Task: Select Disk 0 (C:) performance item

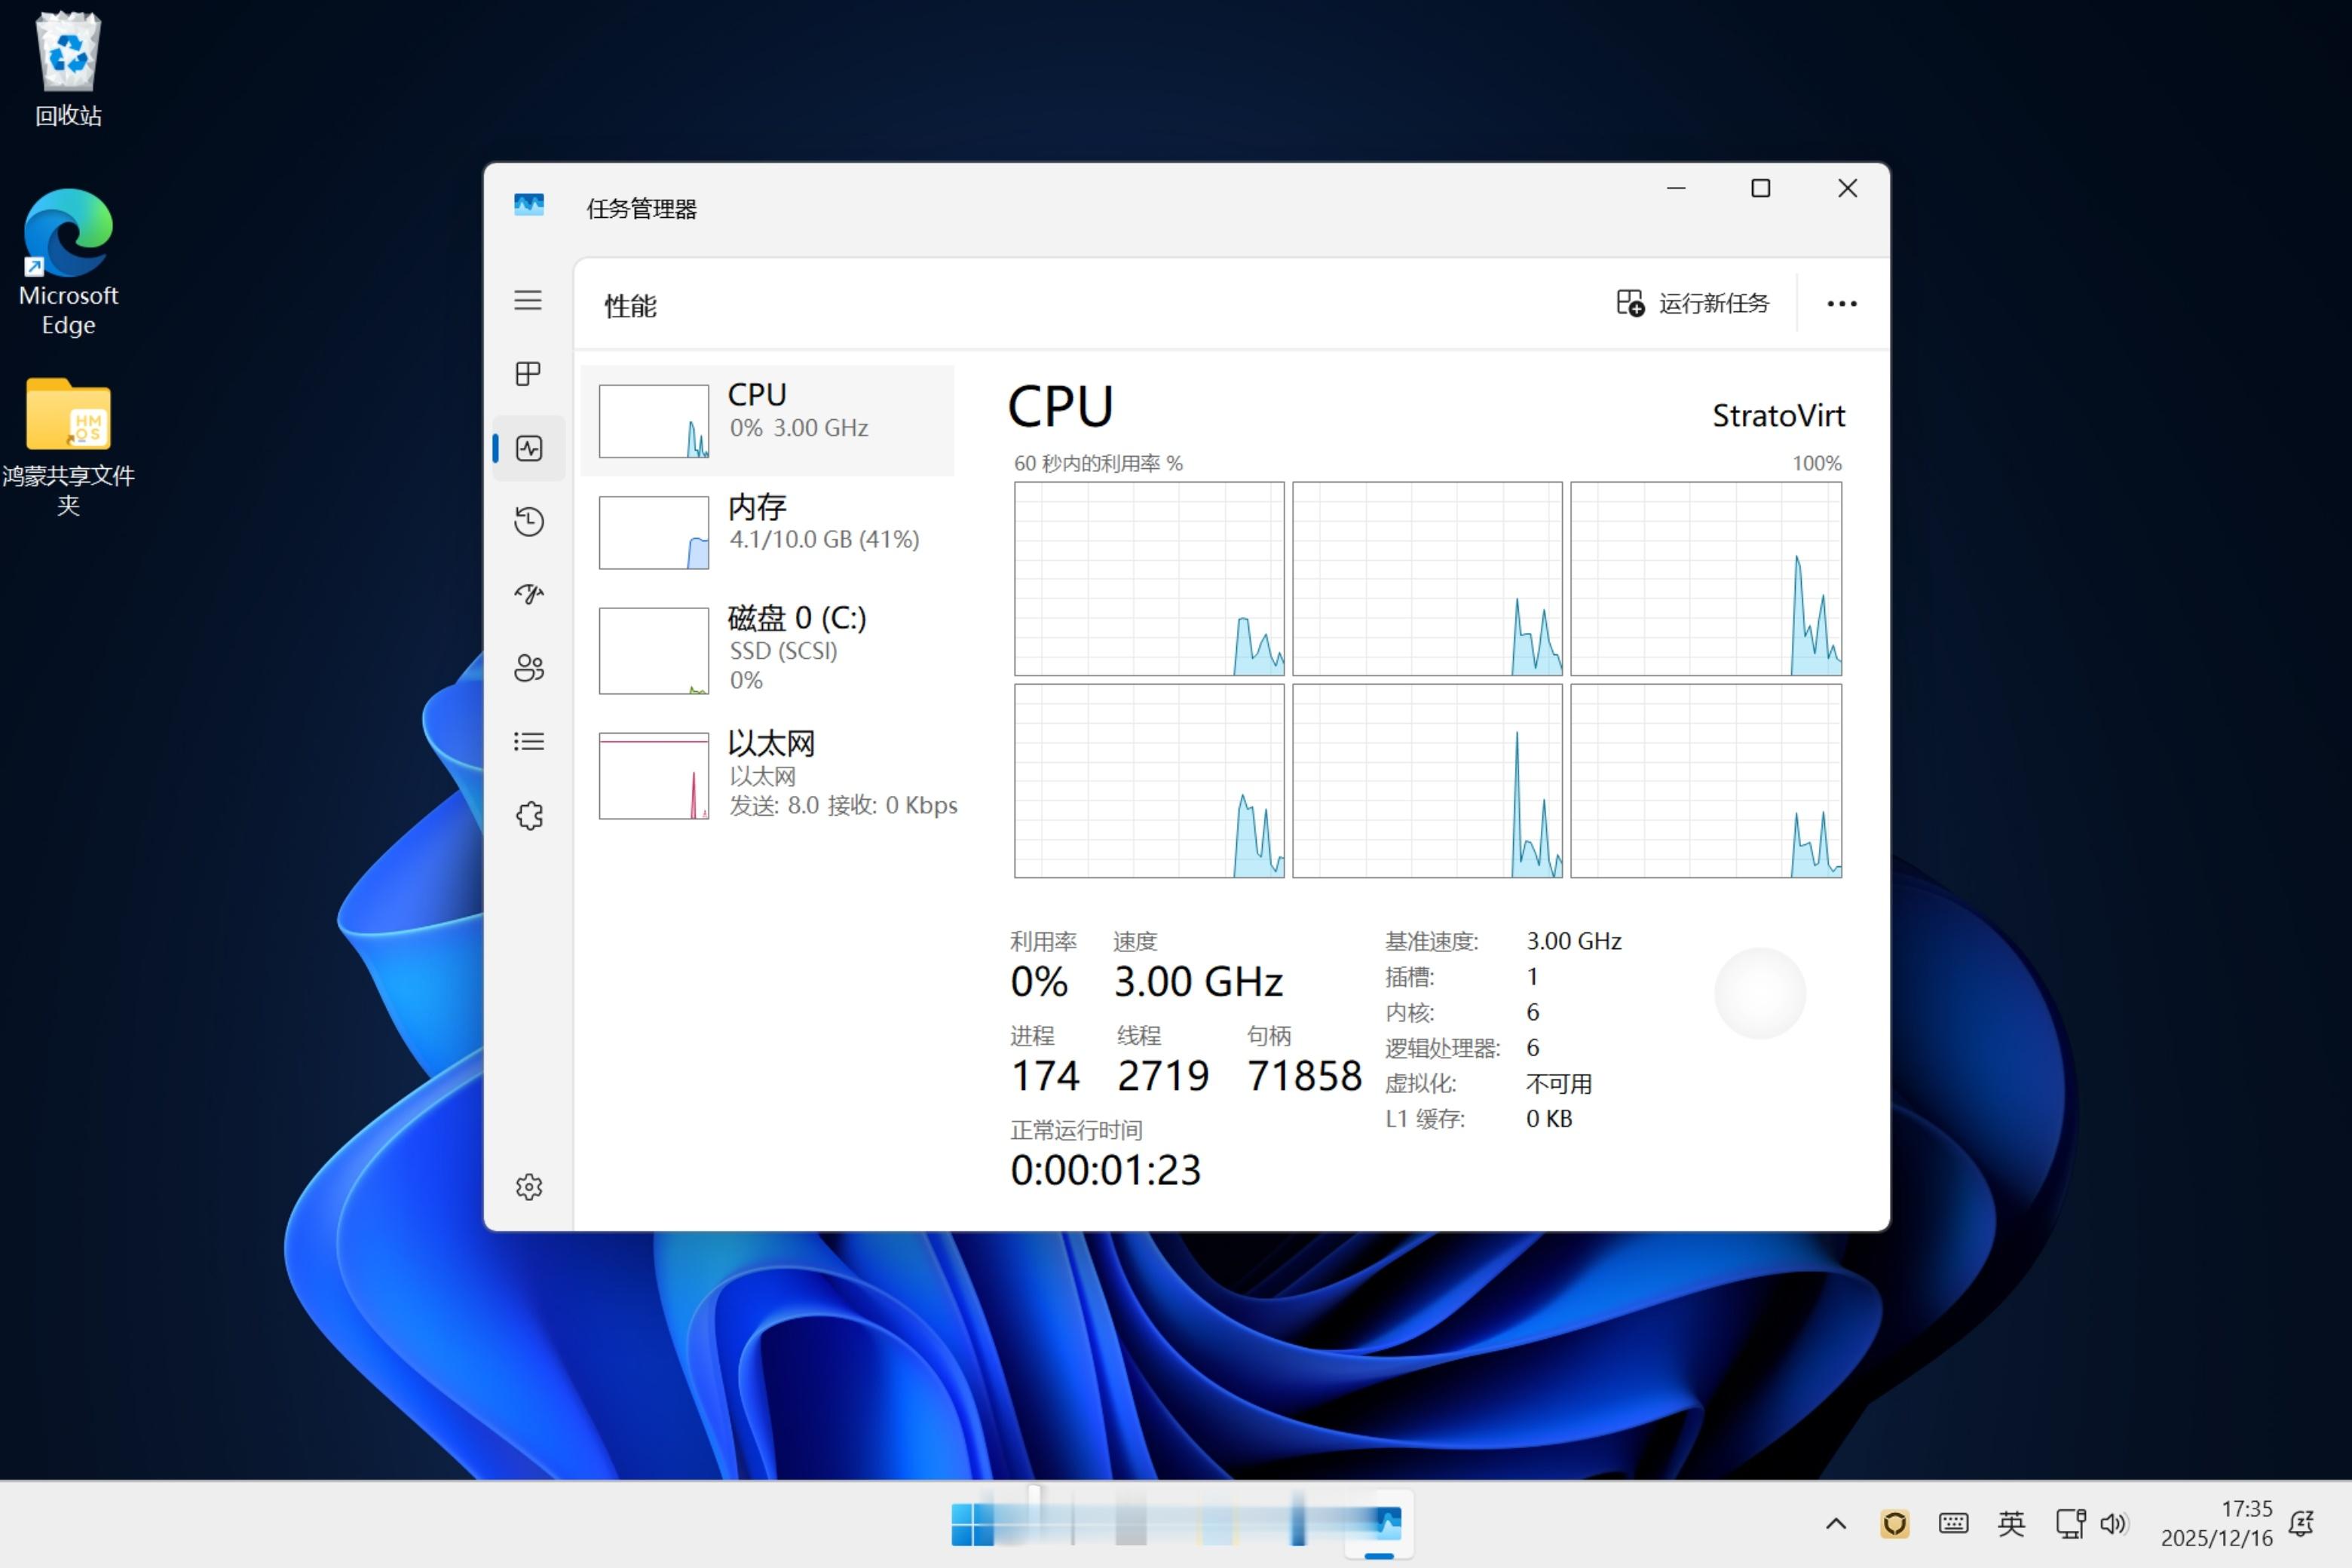Action: tap(767, 649)
